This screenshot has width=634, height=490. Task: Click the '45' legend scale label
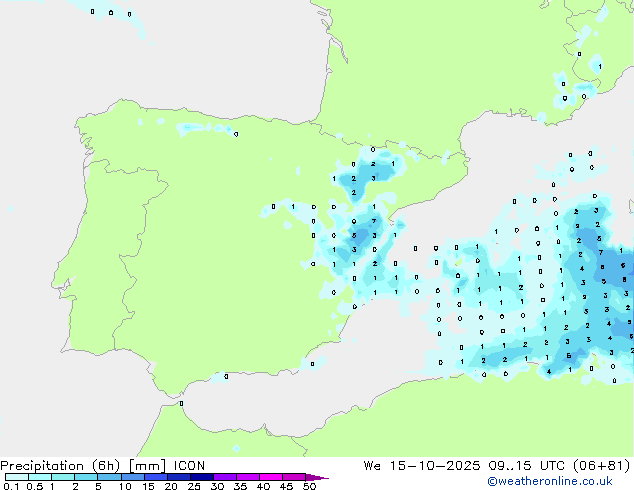[x=286, y=486]
